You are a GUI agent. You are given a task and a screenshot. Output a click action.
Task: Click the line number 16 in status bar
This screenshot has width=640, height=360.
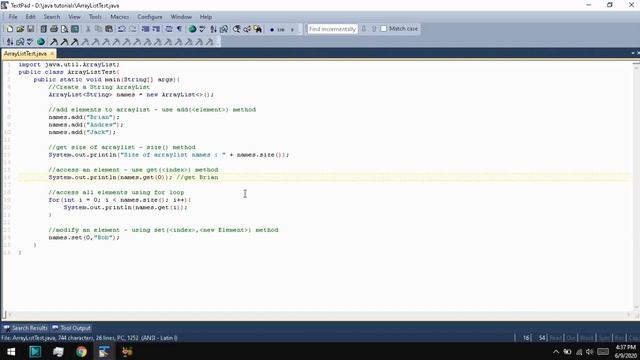[526, 338]
